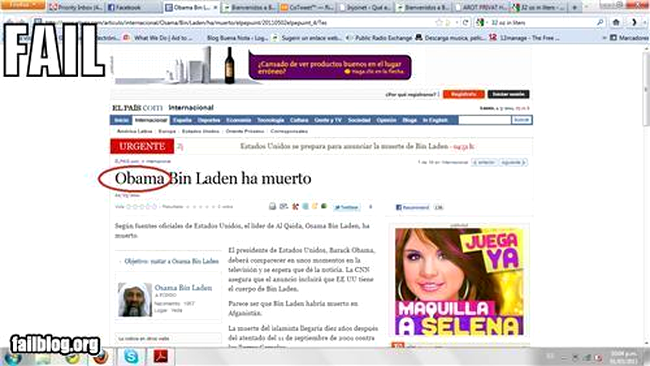Click the search magnifier icon in toolbar
Image resolution: width=650 pixels, height=366 pixels.
point(600,23)
